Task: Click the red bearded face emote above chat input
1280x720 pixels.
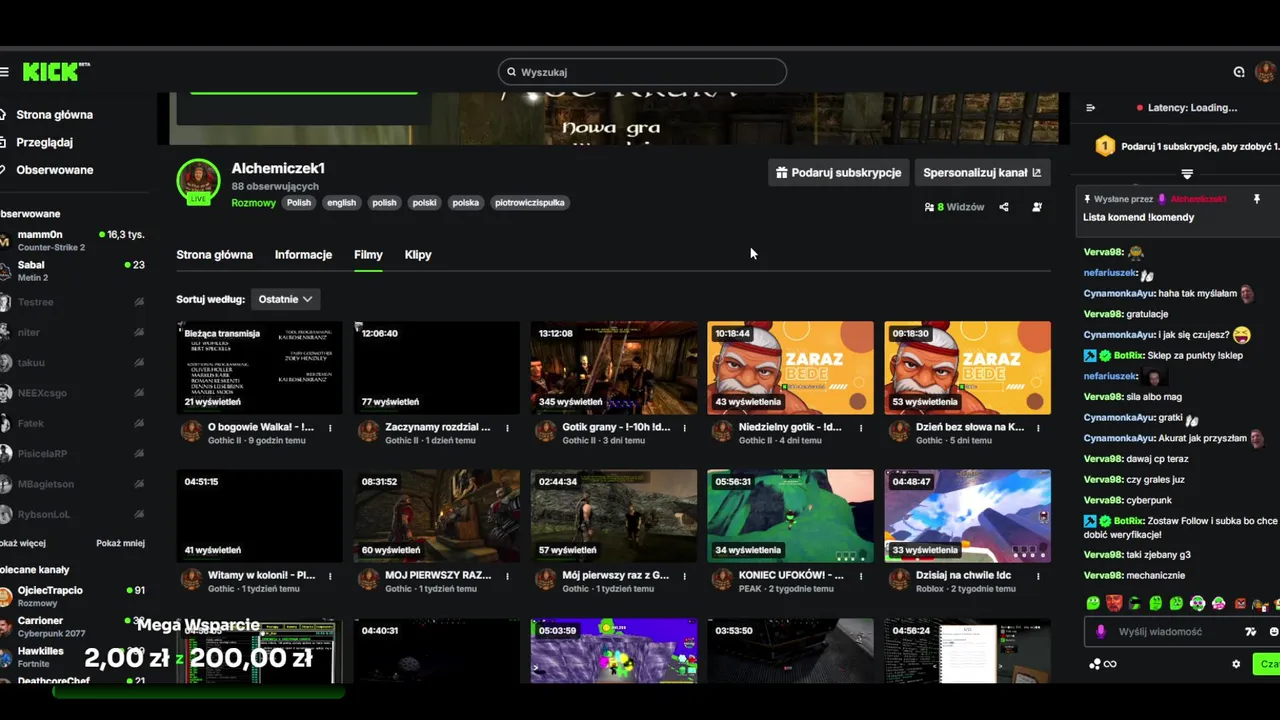Action: point(1114,603)
